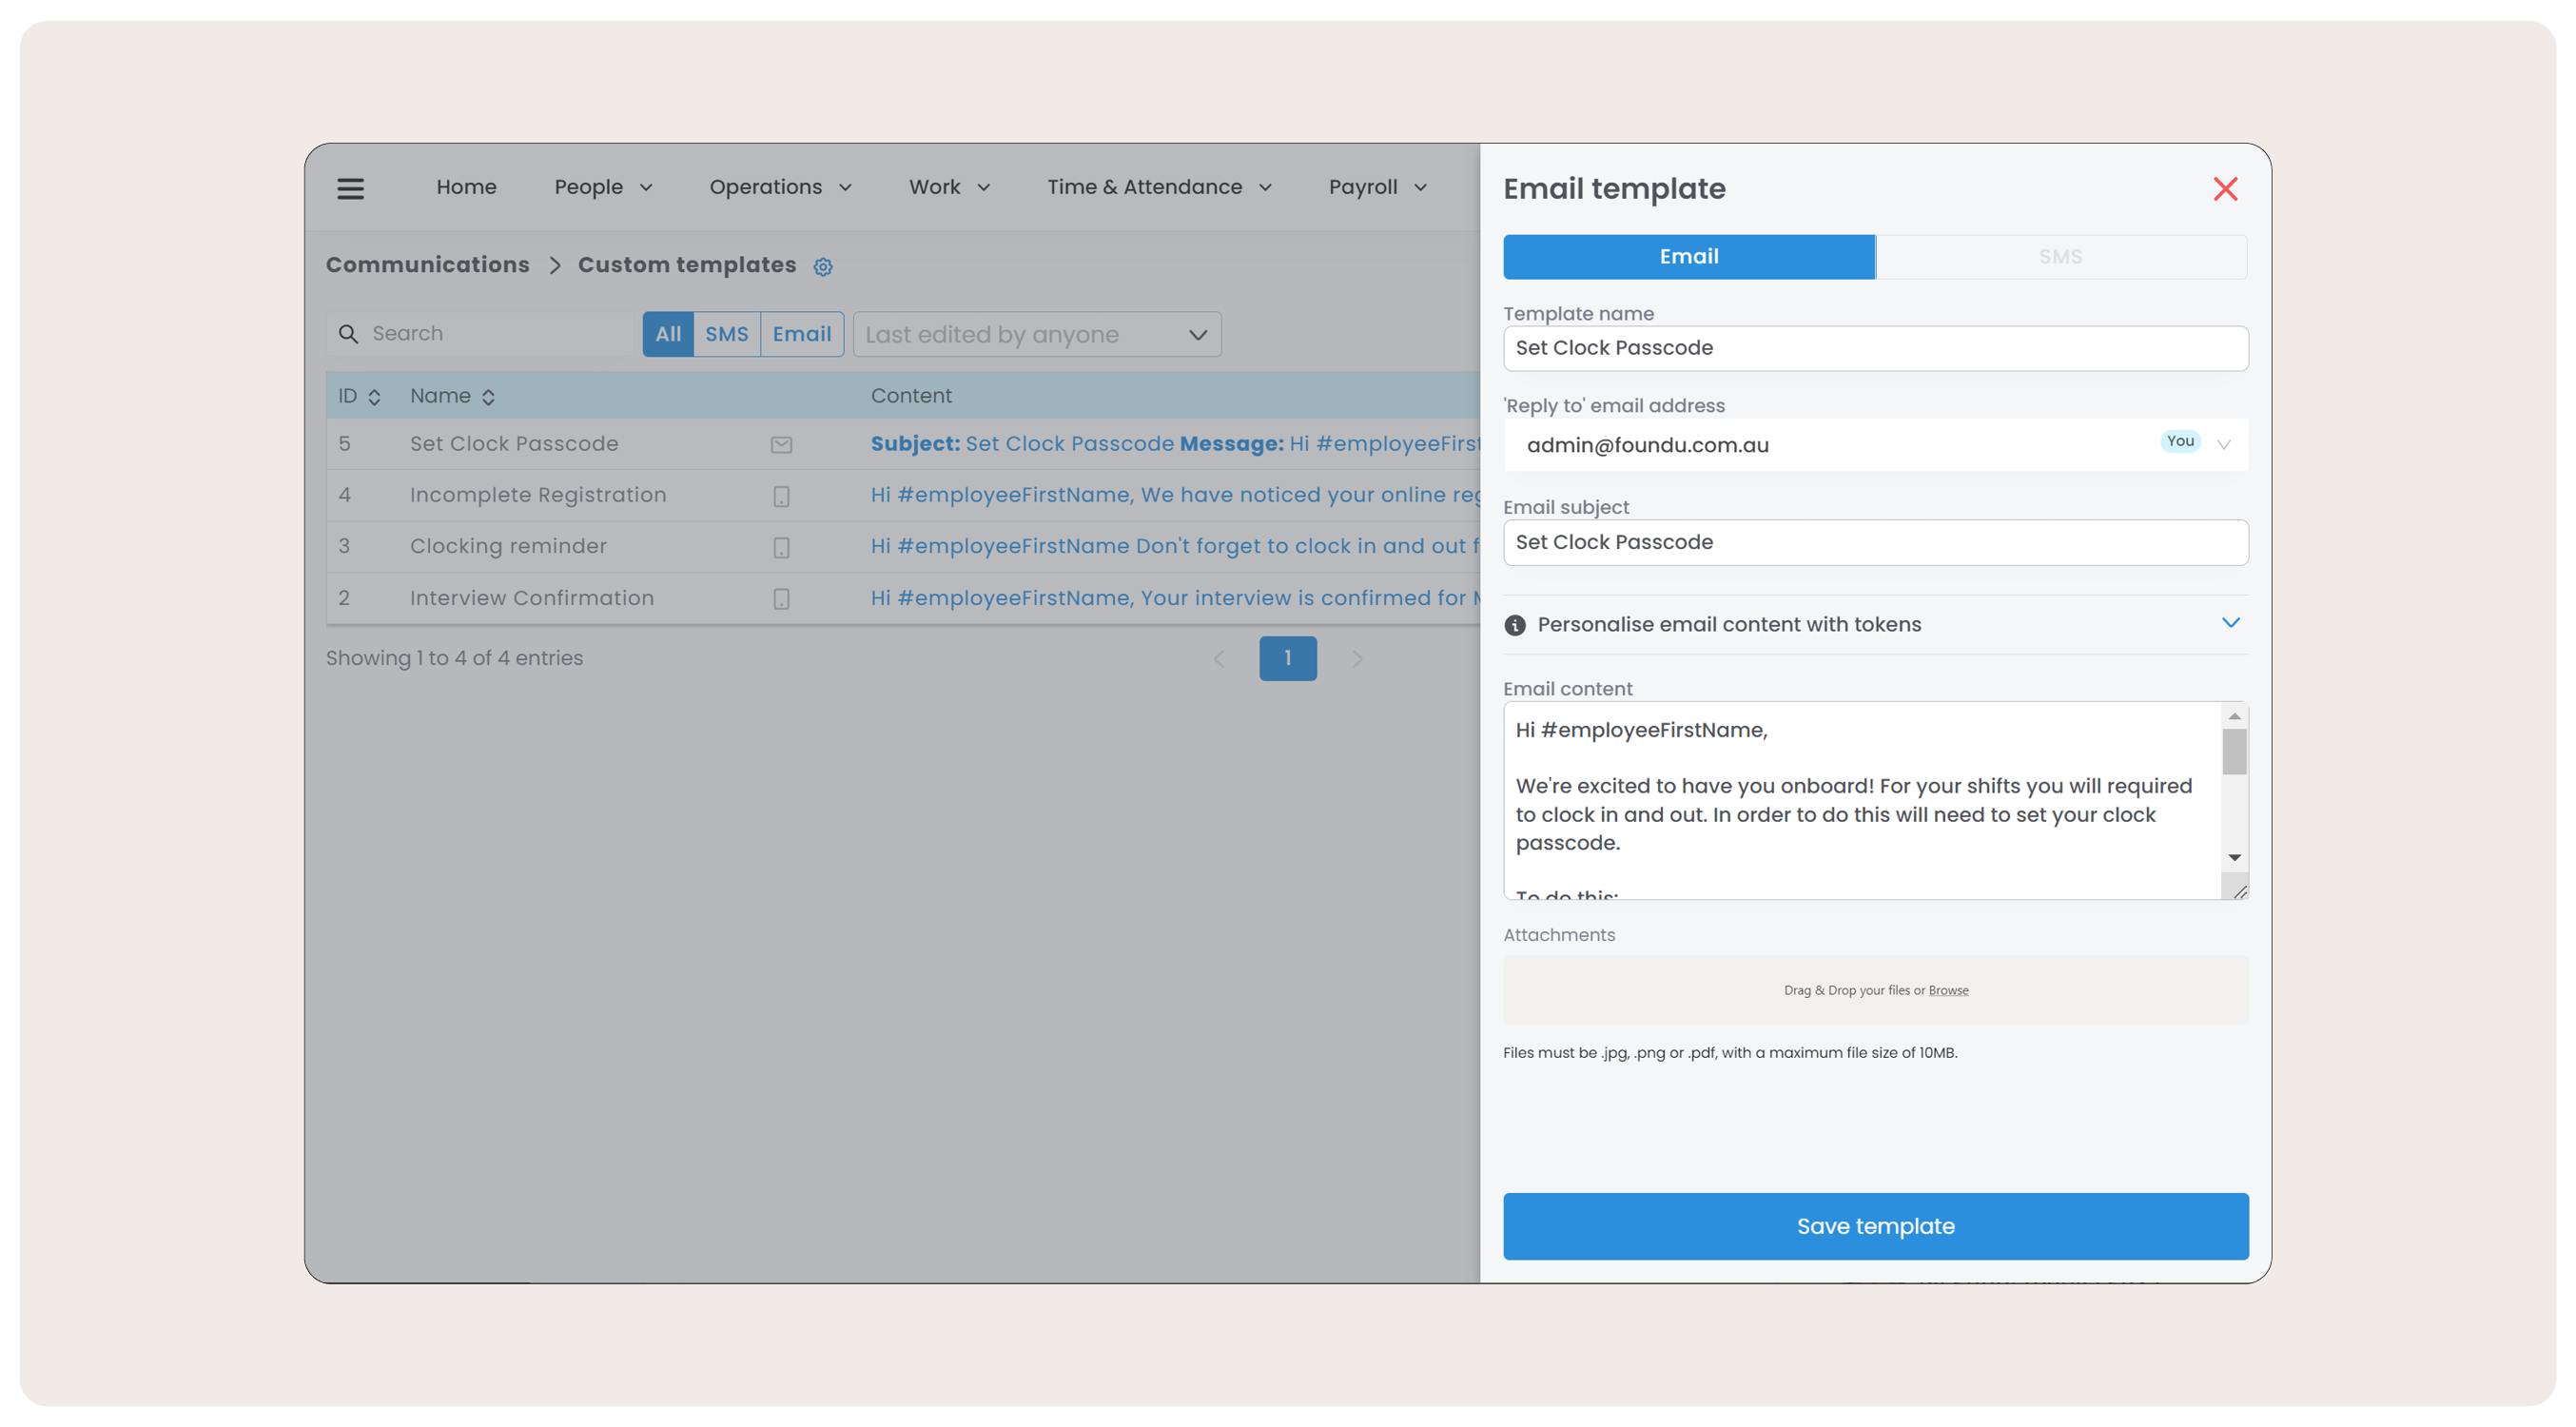This screenshot has height=1427, width=2576.
Task: Click the info icon beside Personalise email content
Action: [x=1514, y=625]
